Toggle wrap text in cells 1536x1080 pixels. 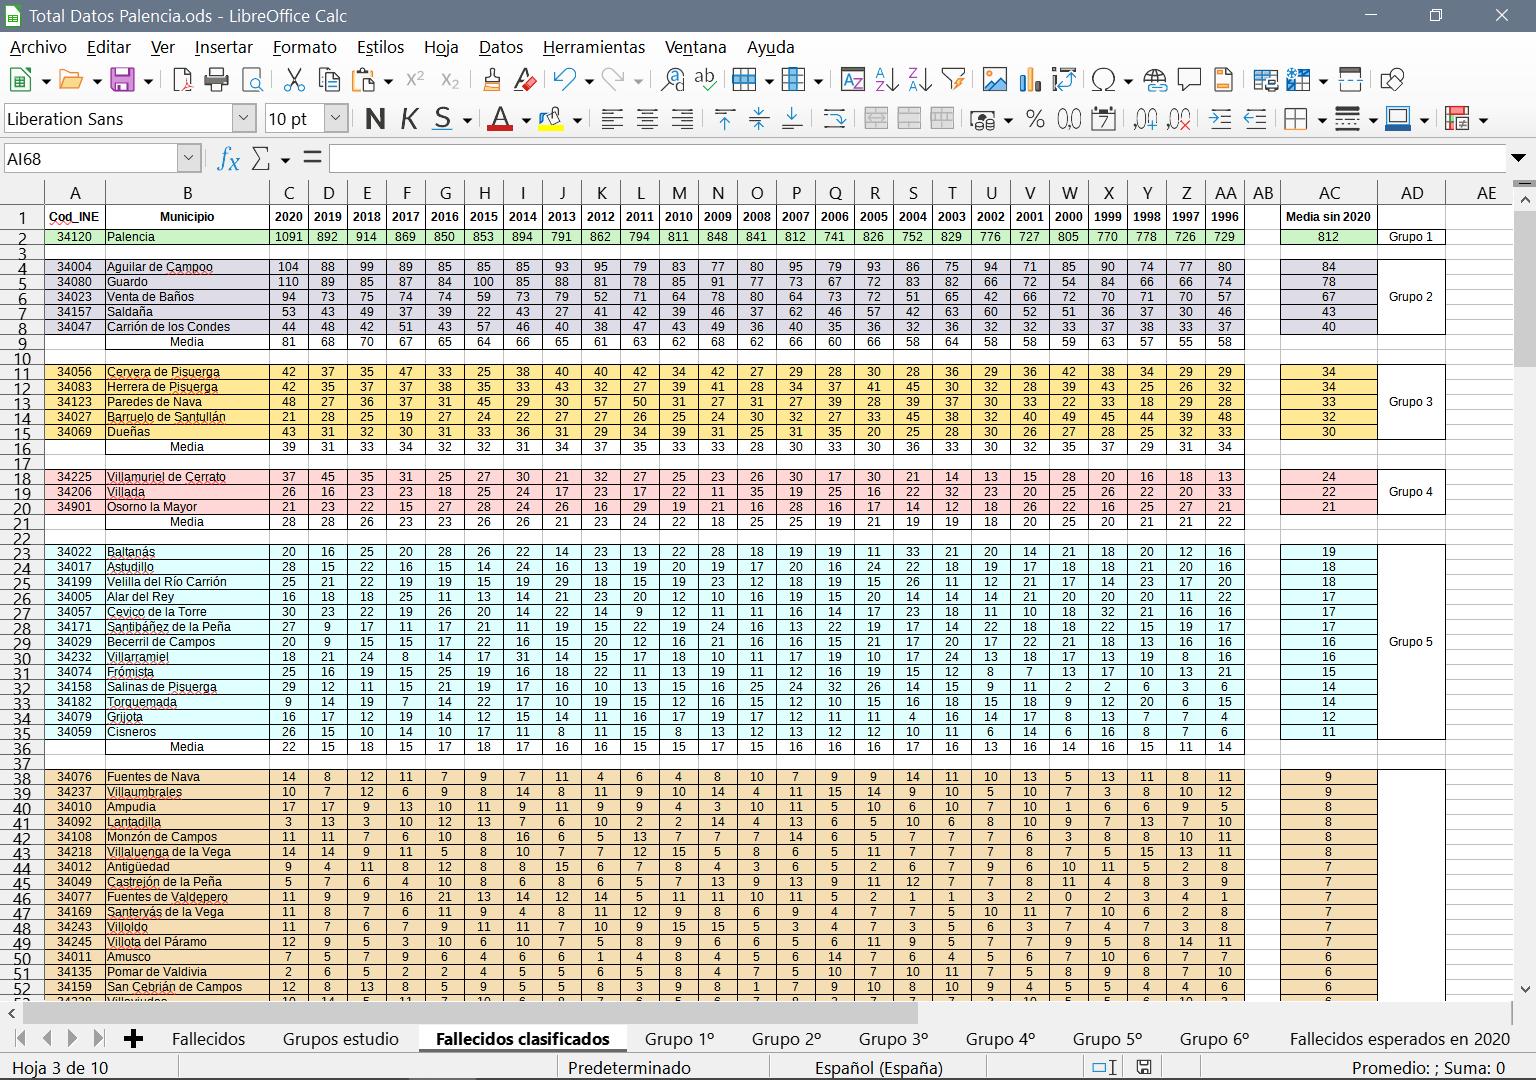[834, 119]
